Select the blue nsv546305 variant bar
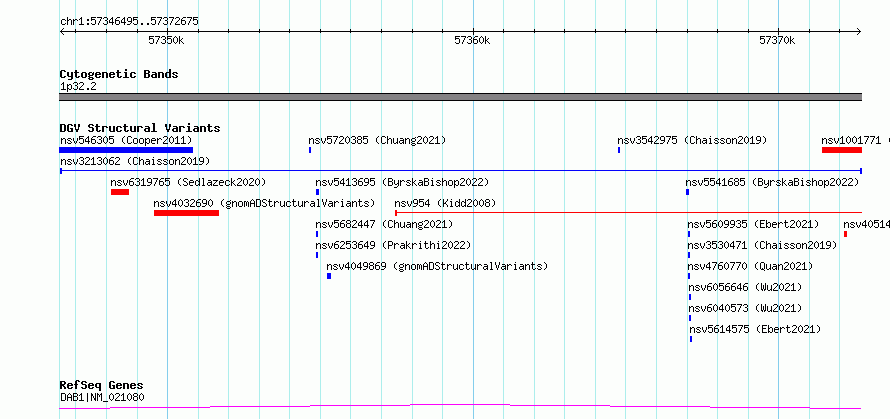890x419 pixels. 126,150
